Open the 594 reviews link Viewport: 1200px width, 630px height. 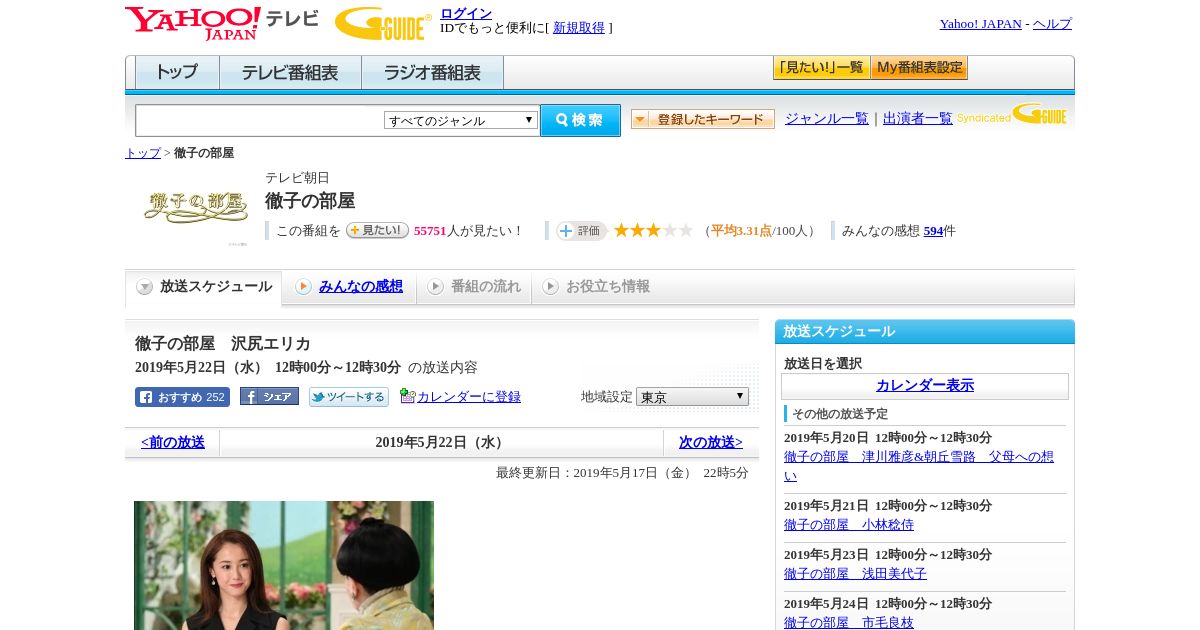933,231
